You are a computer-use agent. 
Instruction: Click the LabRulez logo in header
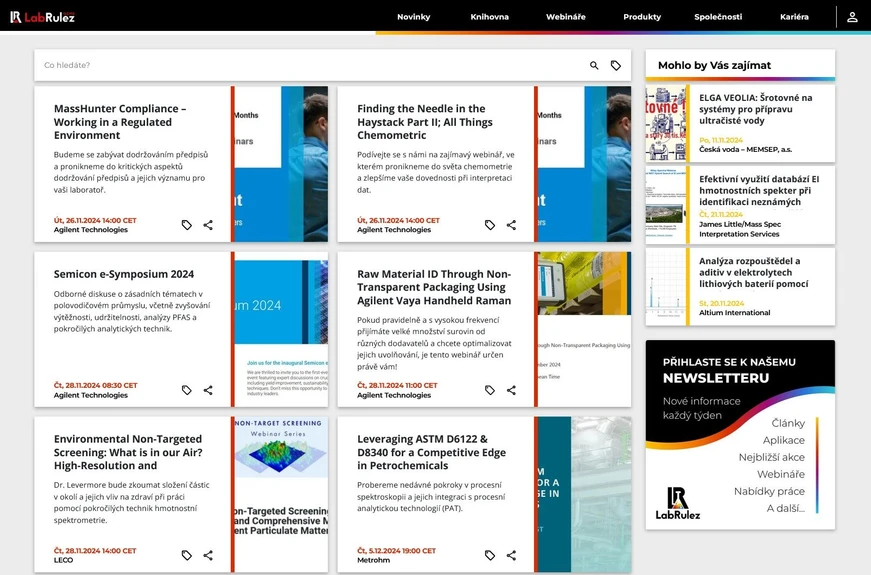coord(43,17)
